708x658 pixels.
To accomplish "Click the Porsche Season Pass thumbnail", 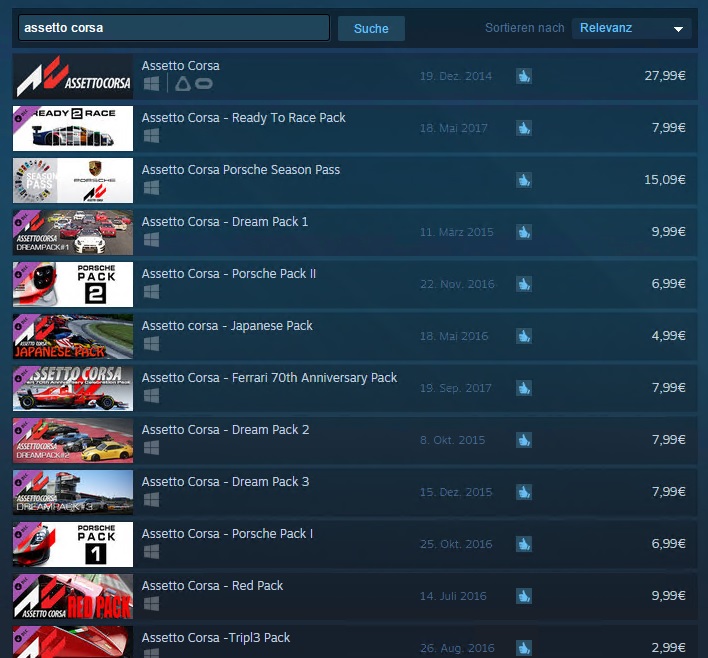I will [73, 180].
